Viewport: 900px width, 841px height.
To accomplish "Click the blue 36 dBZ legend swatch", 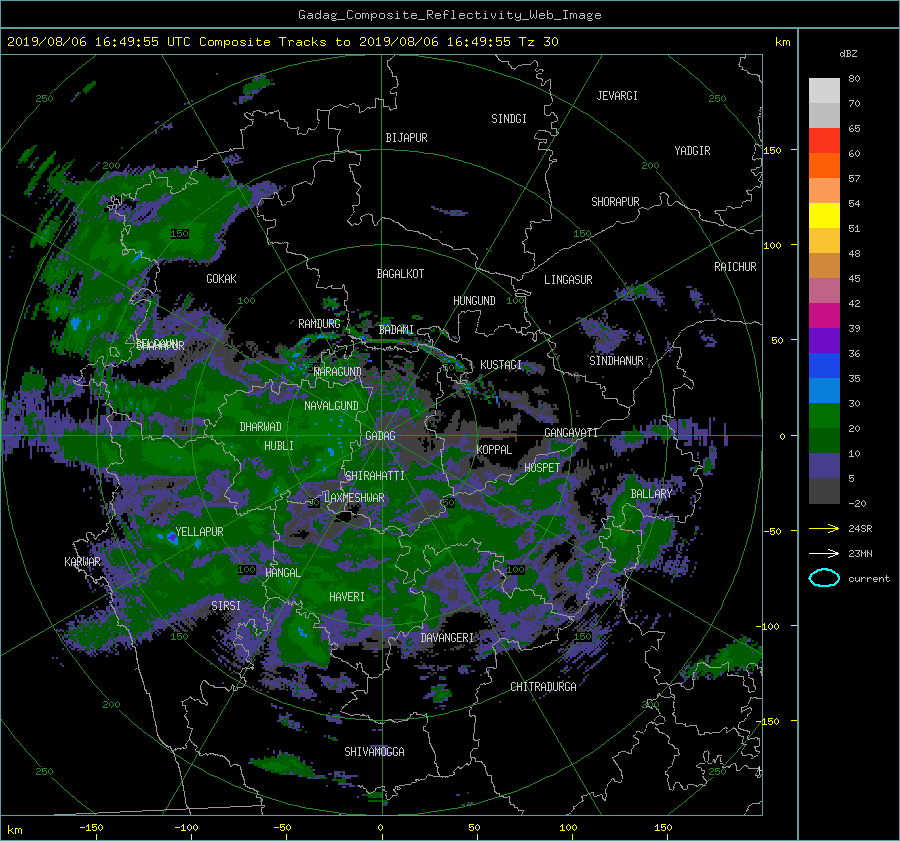I will pyautogui.click(x=824, y=365).
